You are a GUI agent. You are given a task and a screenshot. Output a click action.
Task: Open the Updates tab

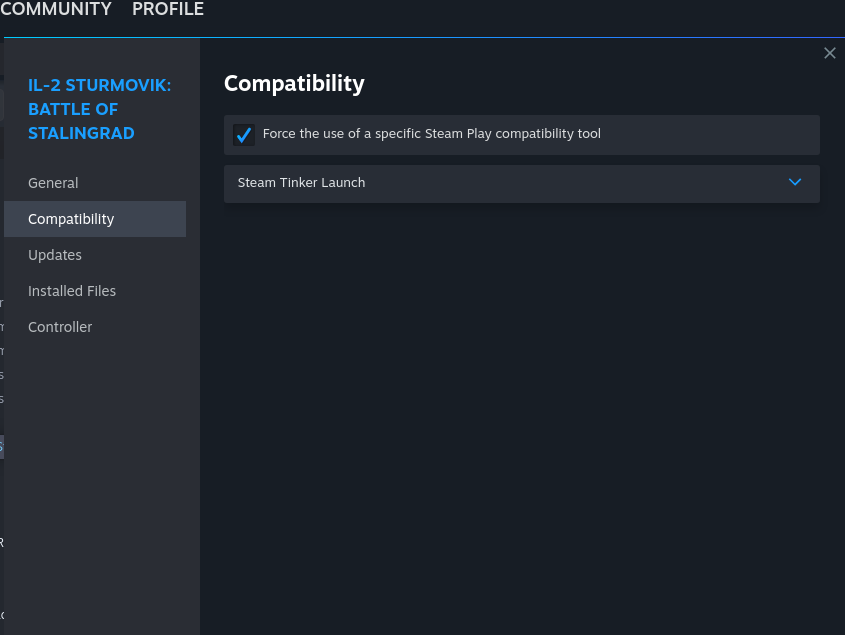tap(54, 255)
